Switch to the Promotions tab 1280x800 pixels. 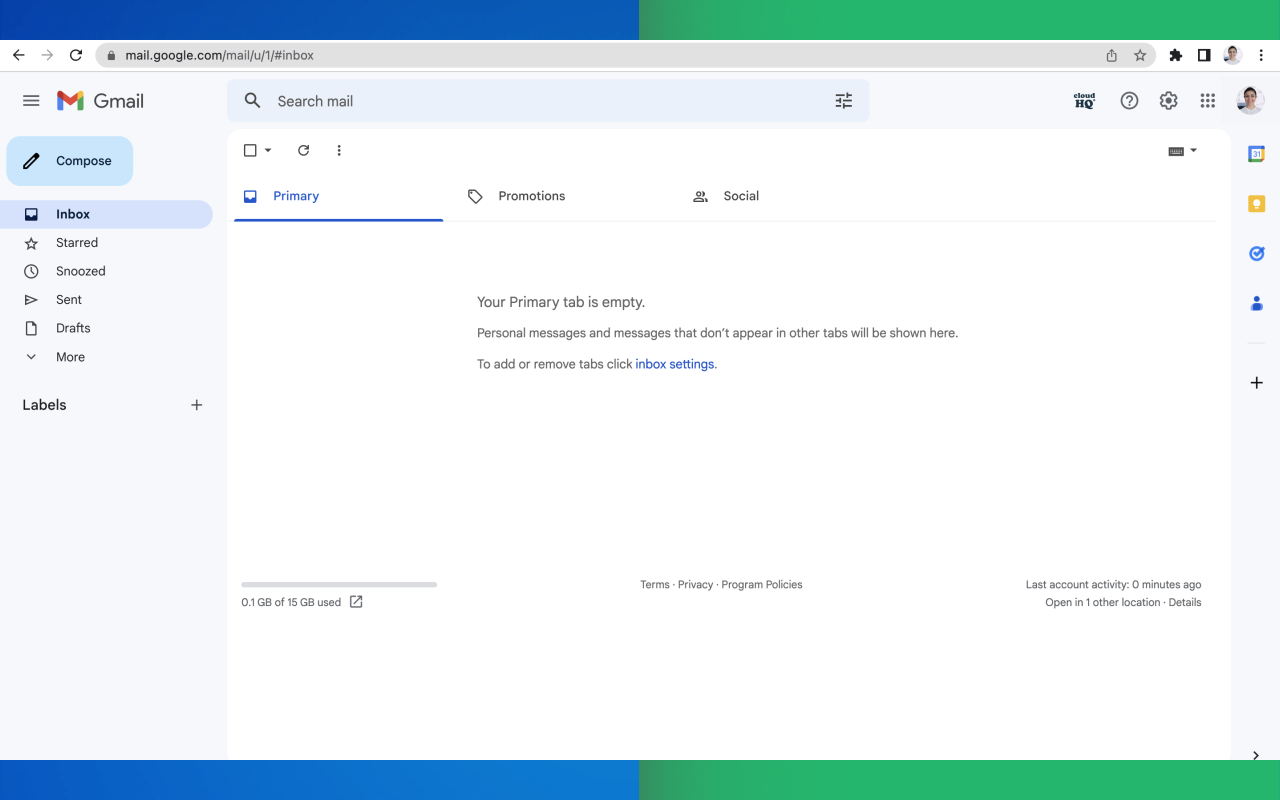531,196
